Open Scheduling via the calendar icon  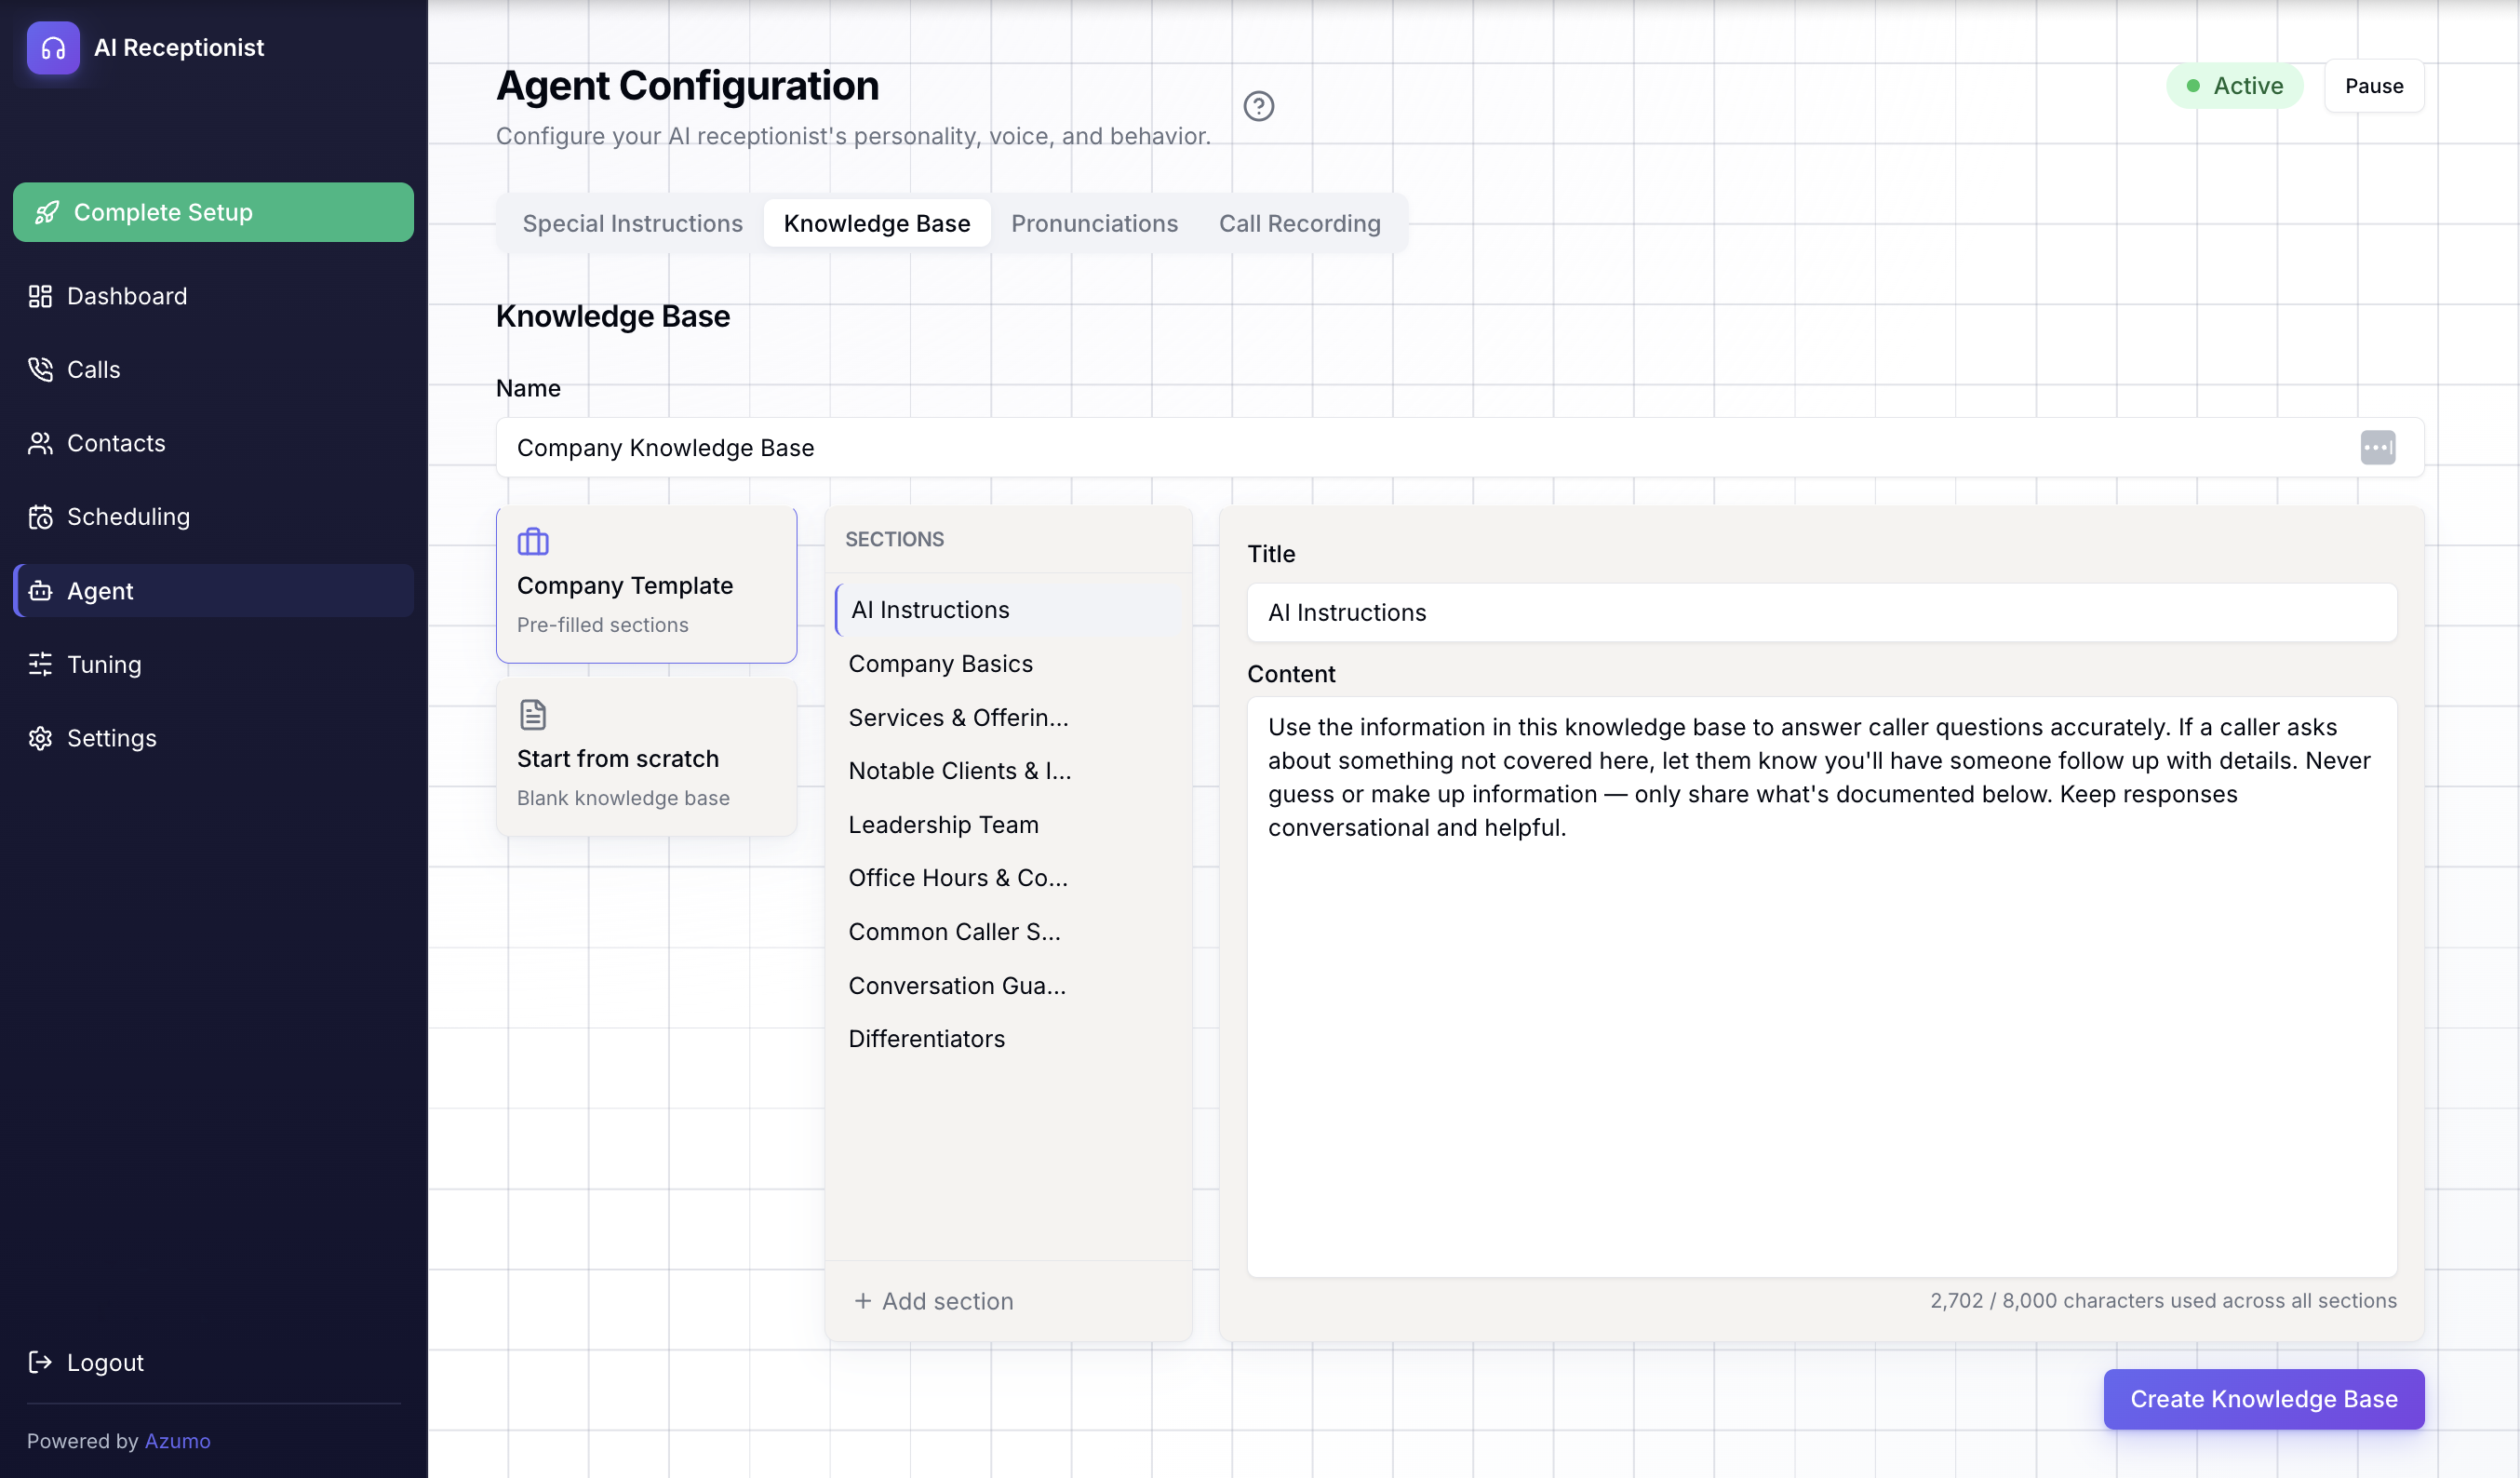click(x=40, y=516)
